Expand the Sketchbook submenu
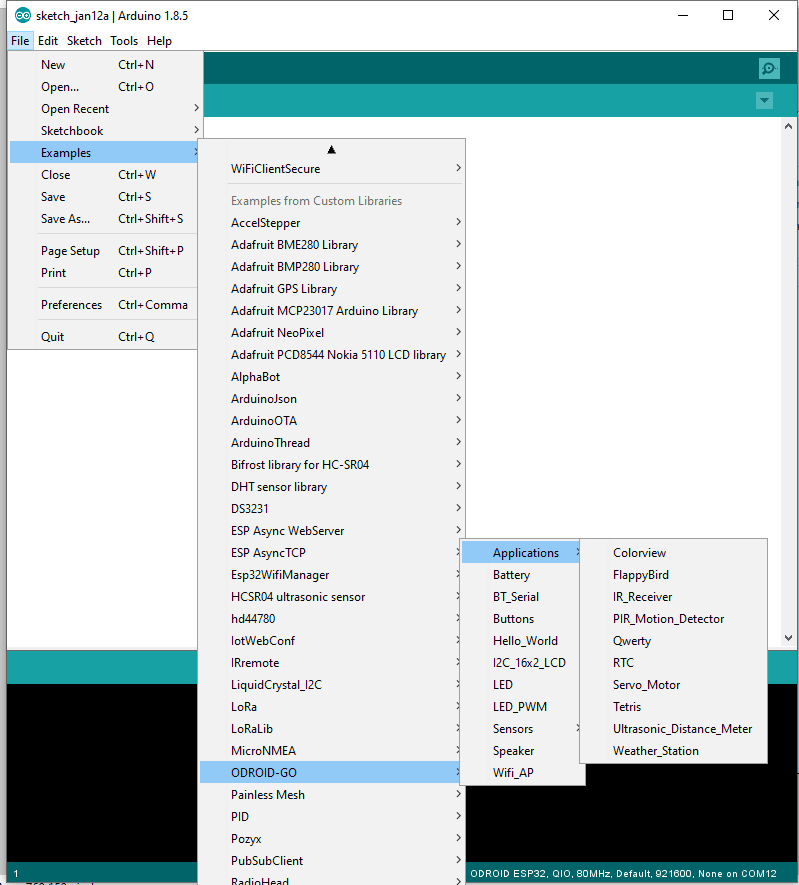The image size is (799, 885). coord(106,131)
